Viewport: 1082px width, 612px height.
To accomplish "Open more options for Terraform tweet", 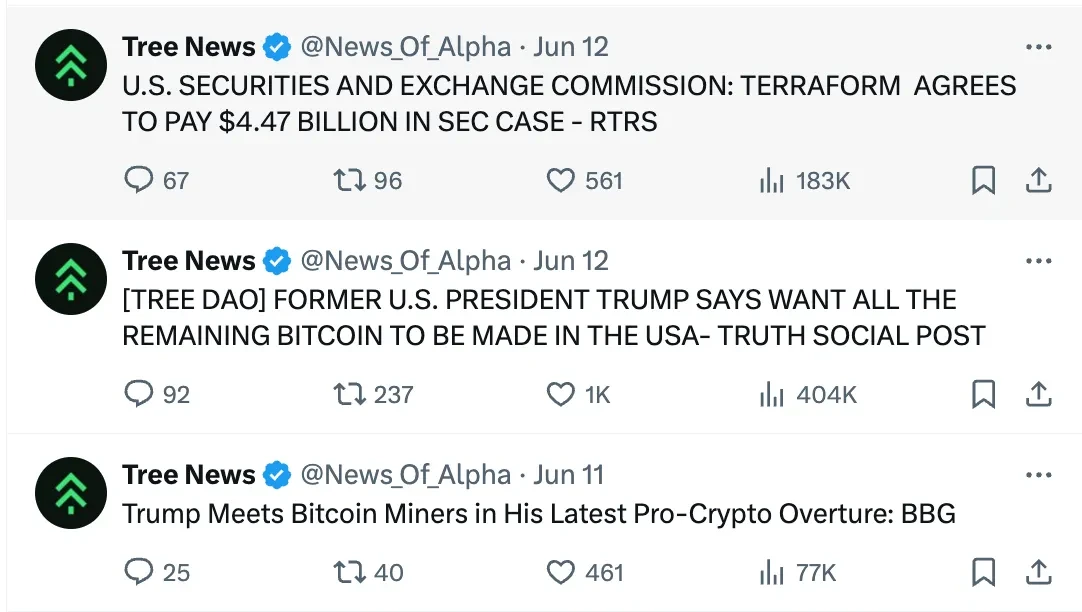I will click(x=1039, y=47).
